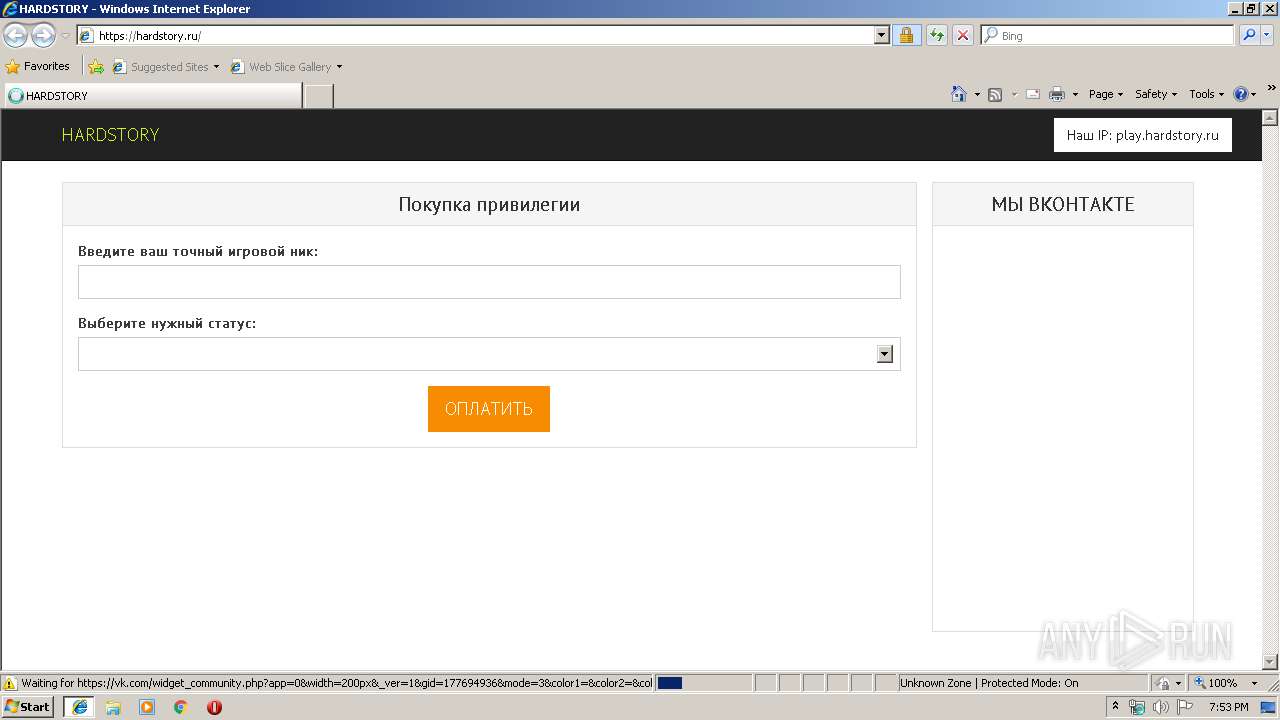This screenshot has width=1280, height=720.
Task: Click page scrollbar up arrow
Action: click(1271, 117)
